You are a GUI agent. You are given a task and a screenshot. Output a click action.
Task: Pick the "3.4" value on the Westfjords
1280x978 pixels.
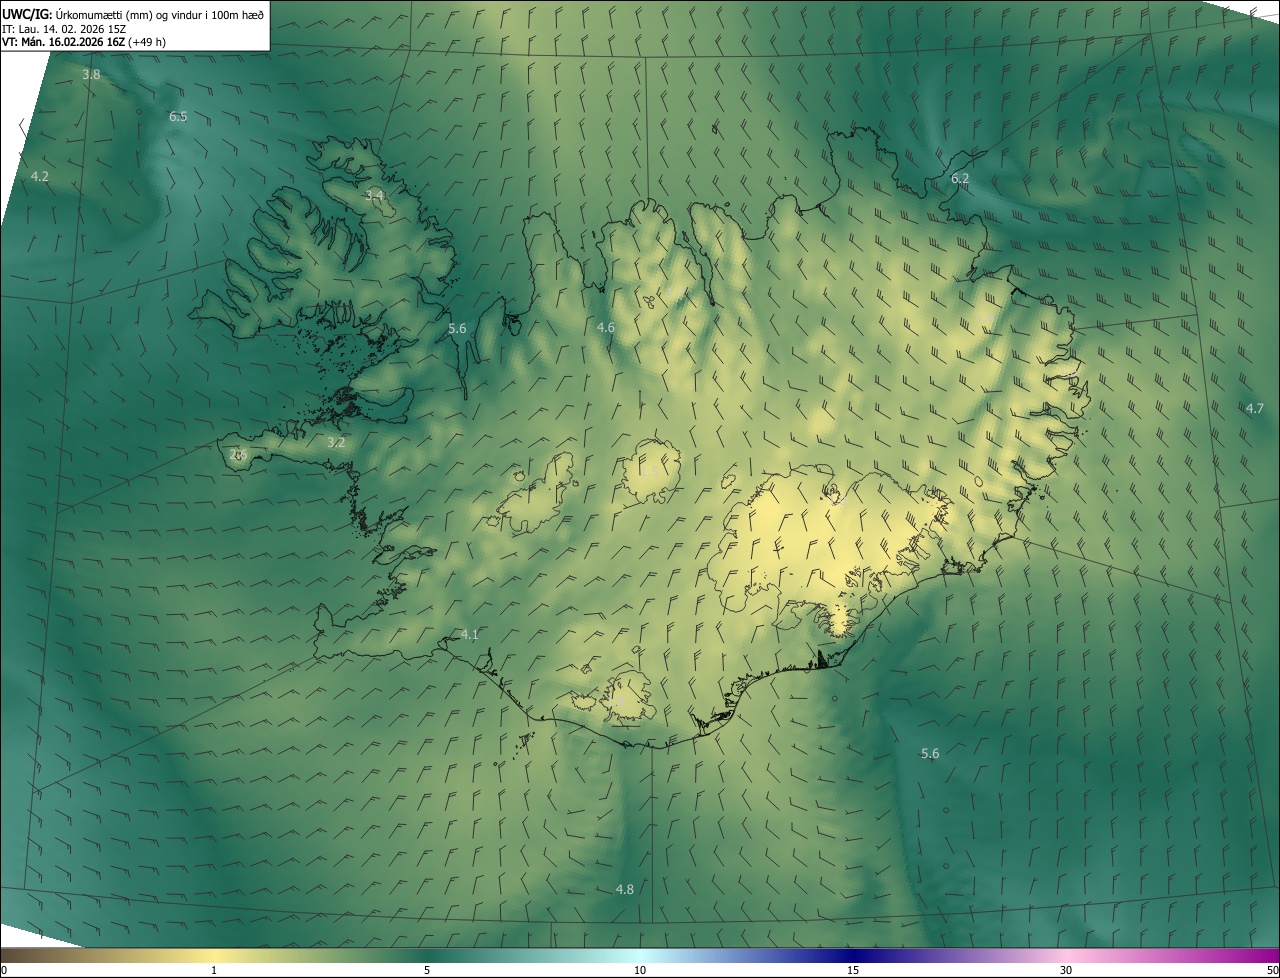[x=374, y=196]
